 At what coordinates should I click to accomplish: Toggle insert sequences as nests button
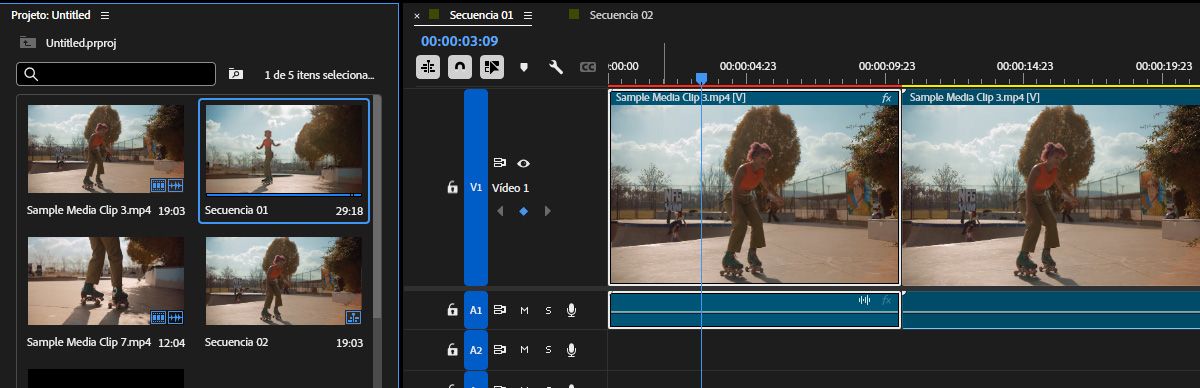coord(428,67)
